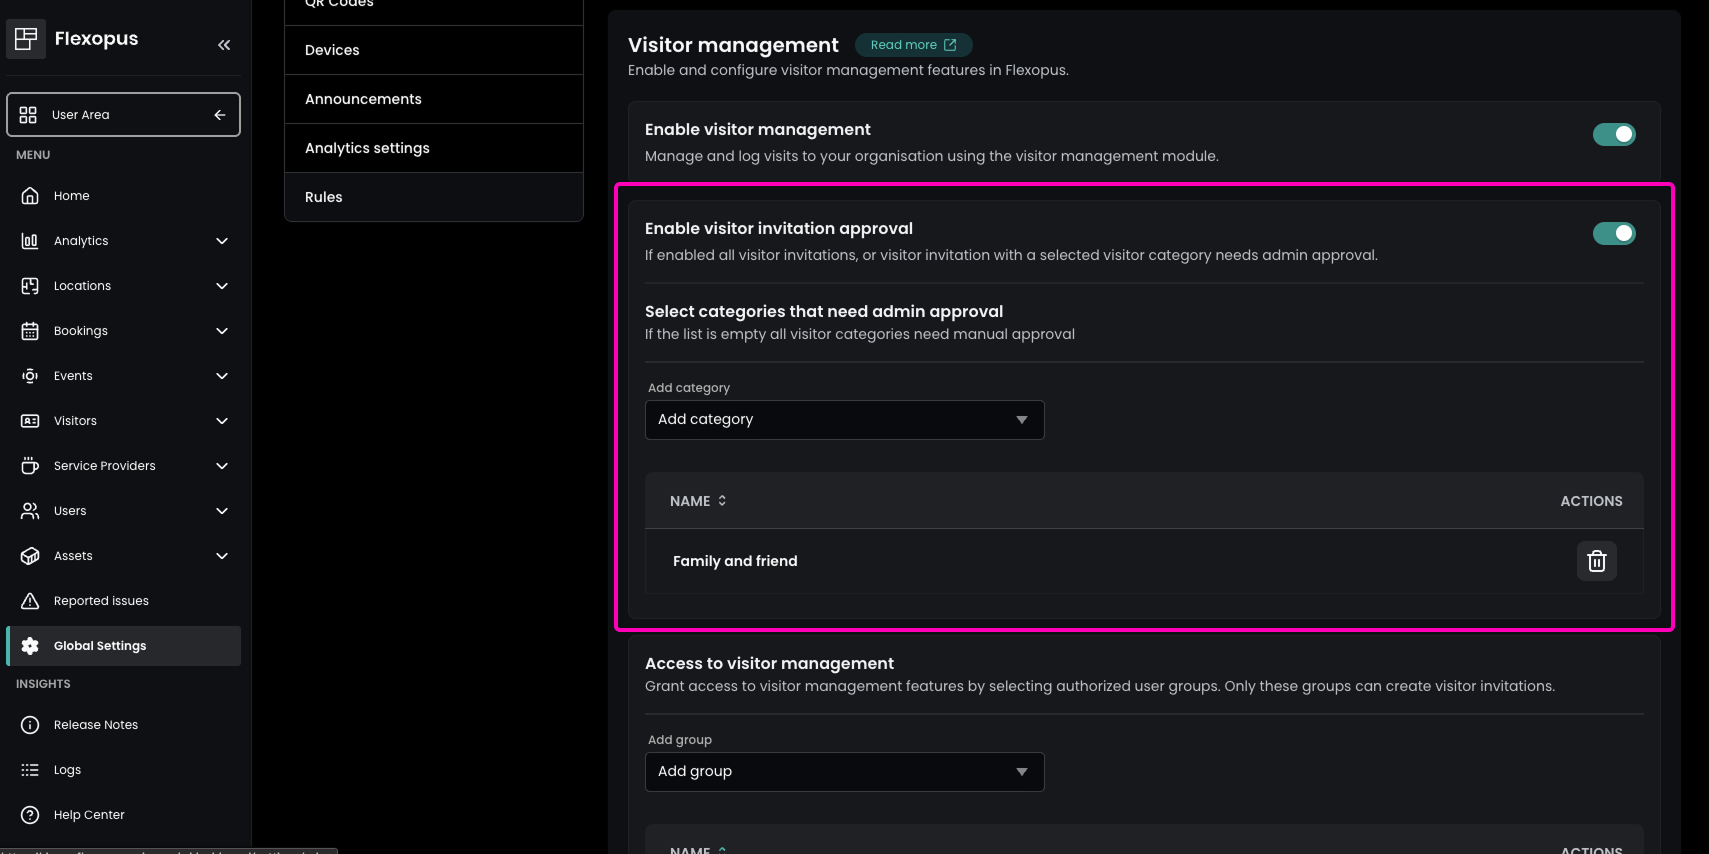The image size is (1709, 854).
Task: Open the Announcements settings section
Action: [363, 99]
